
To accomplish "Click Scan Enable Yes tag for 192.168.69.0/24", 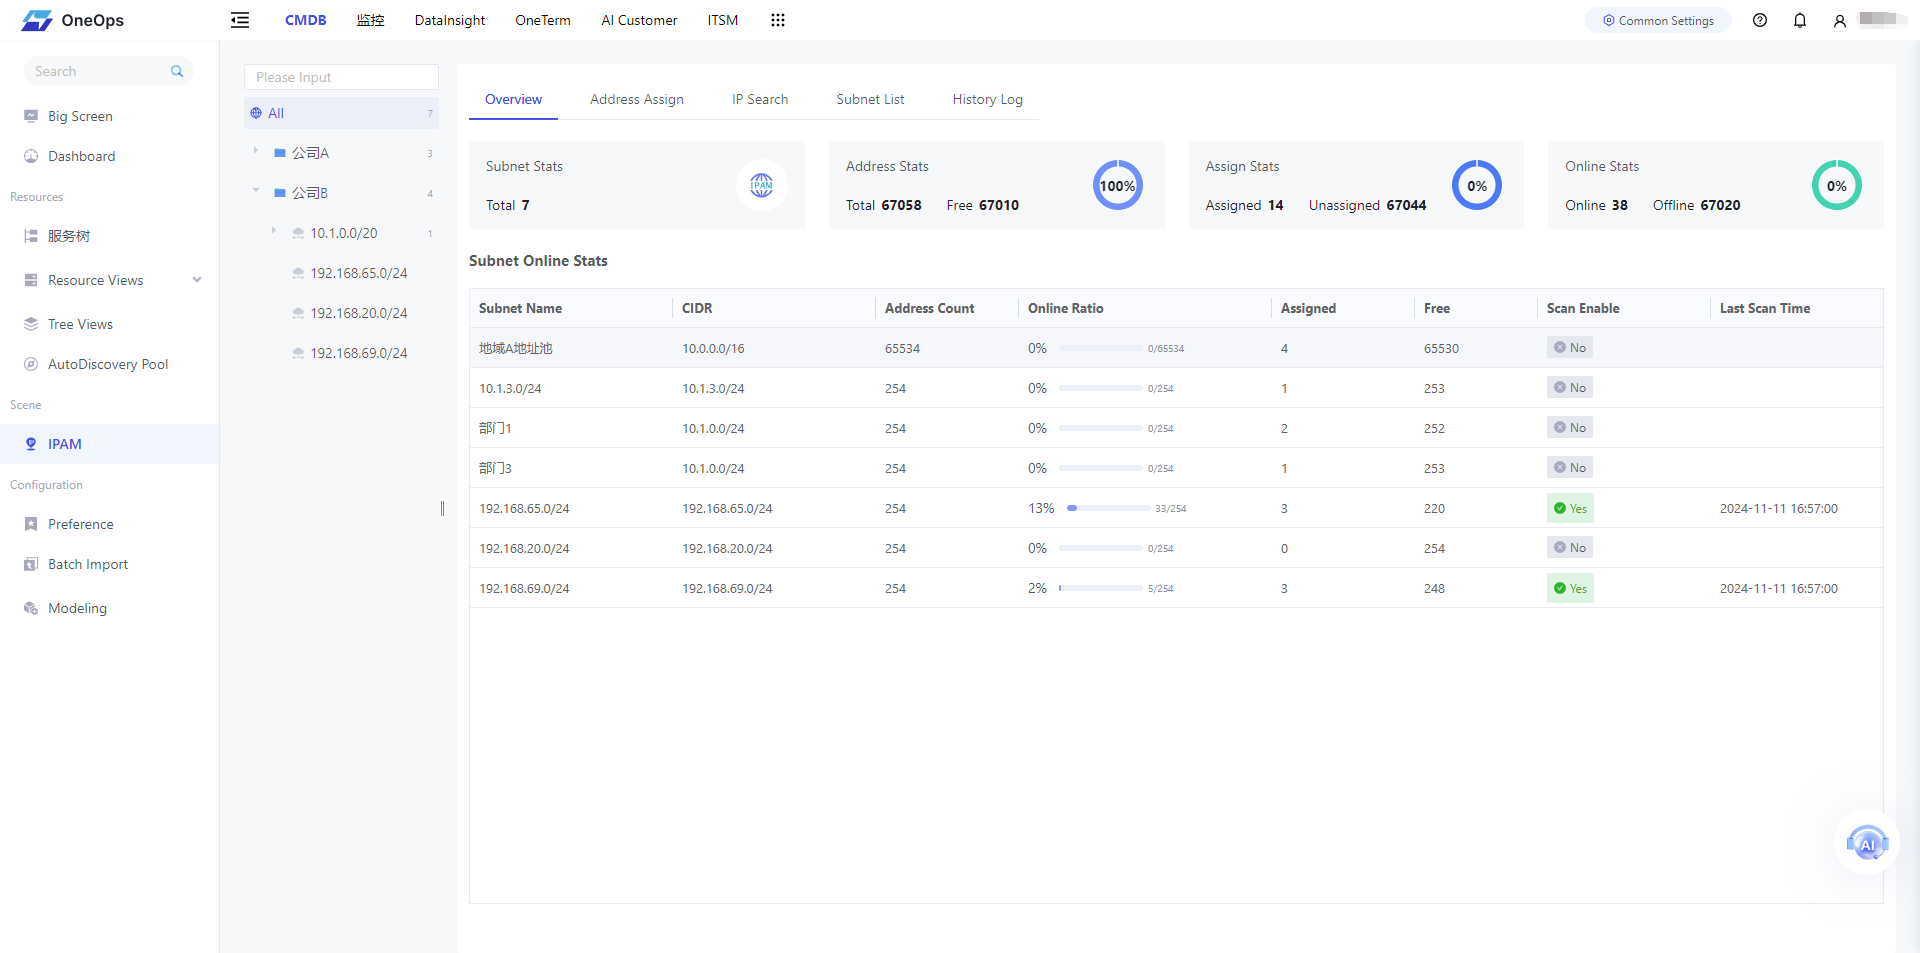I will 1570,588.
